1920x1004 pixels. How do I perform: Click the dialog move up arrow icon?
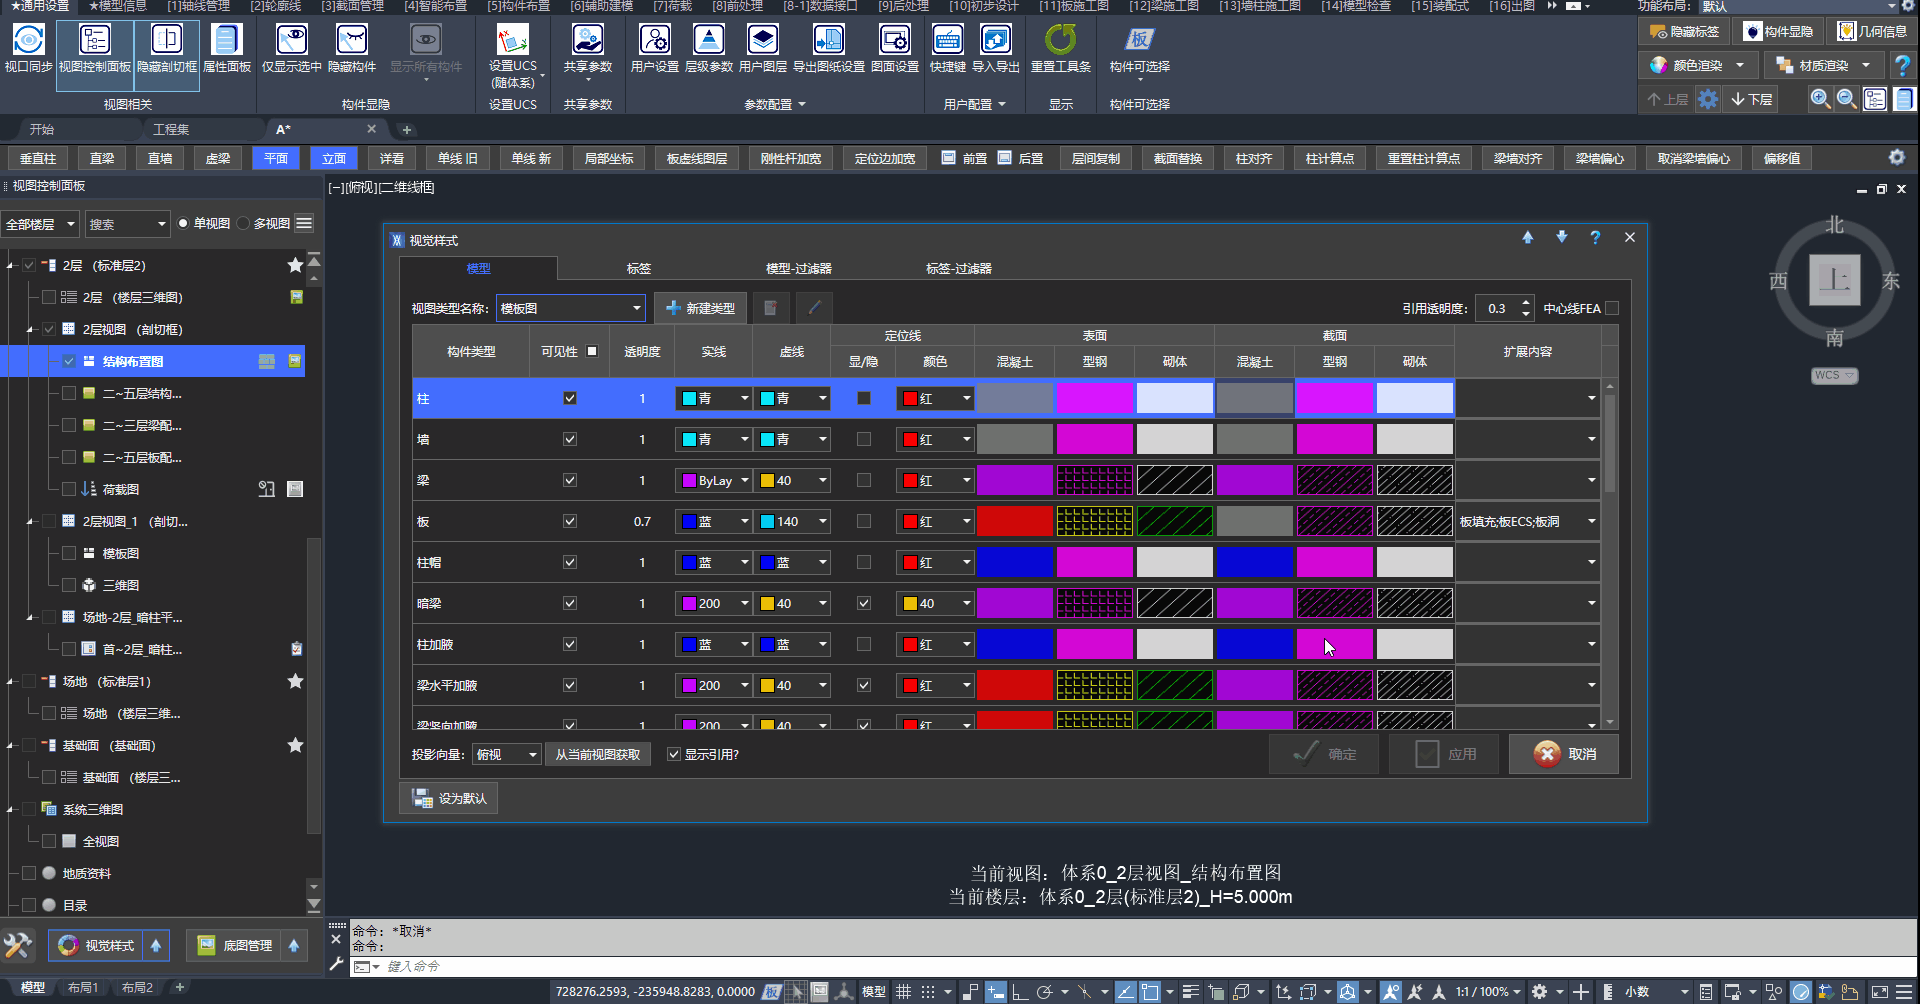(1527, 238)
